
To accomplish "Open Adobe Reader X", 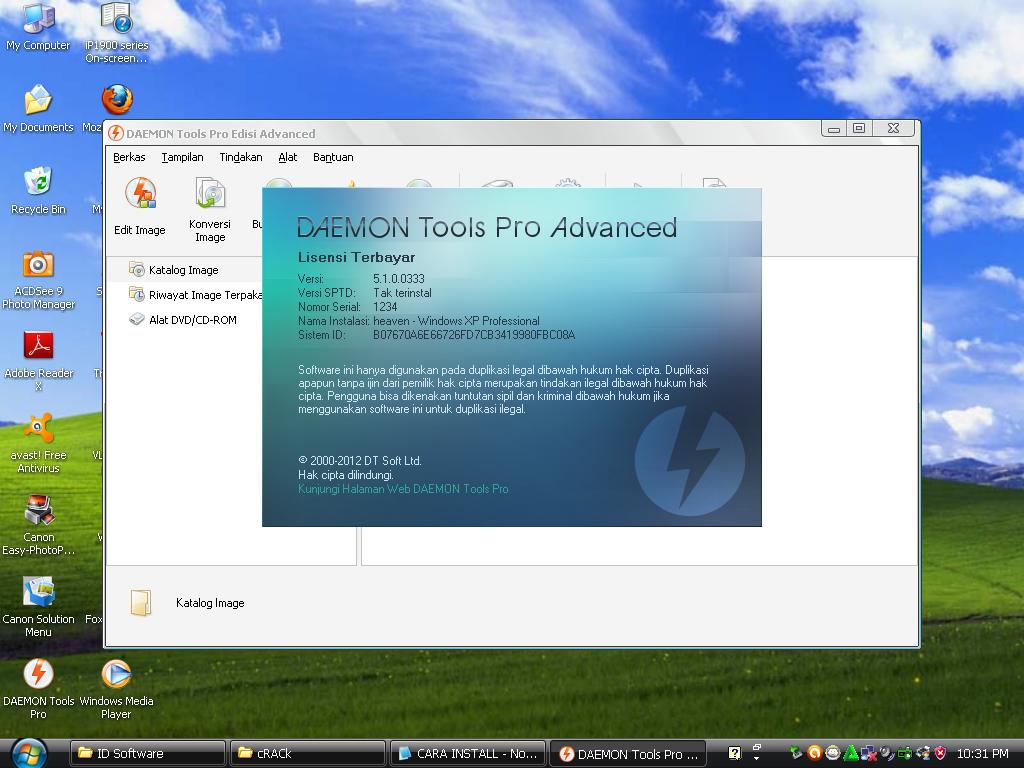I will click(x=38, y=346).
